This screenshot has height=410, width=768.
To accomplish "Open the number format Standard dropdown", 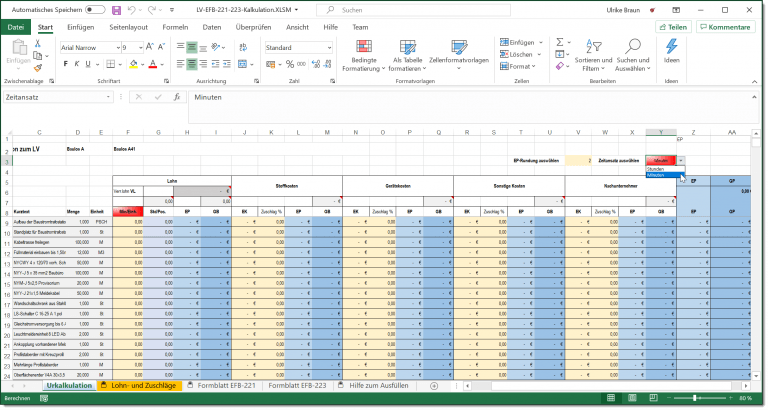I will (330, 48).
